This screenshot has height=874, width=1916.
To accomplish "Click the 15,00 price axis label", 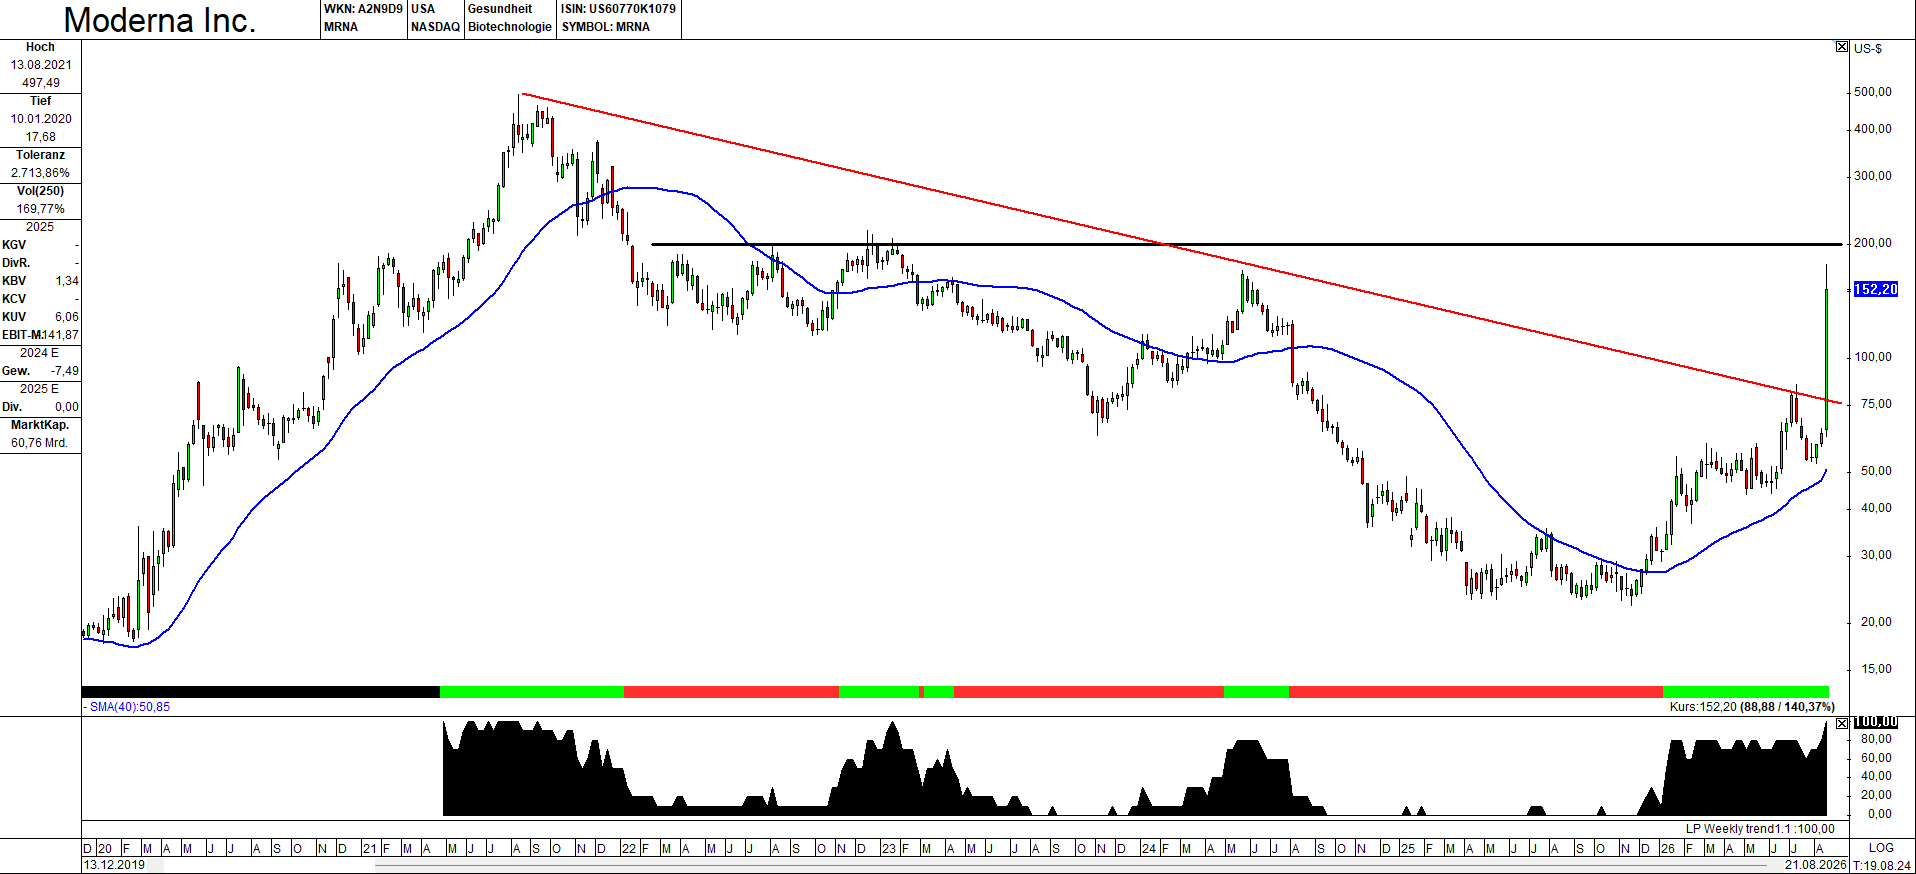I will click(x=1876, y=669).
